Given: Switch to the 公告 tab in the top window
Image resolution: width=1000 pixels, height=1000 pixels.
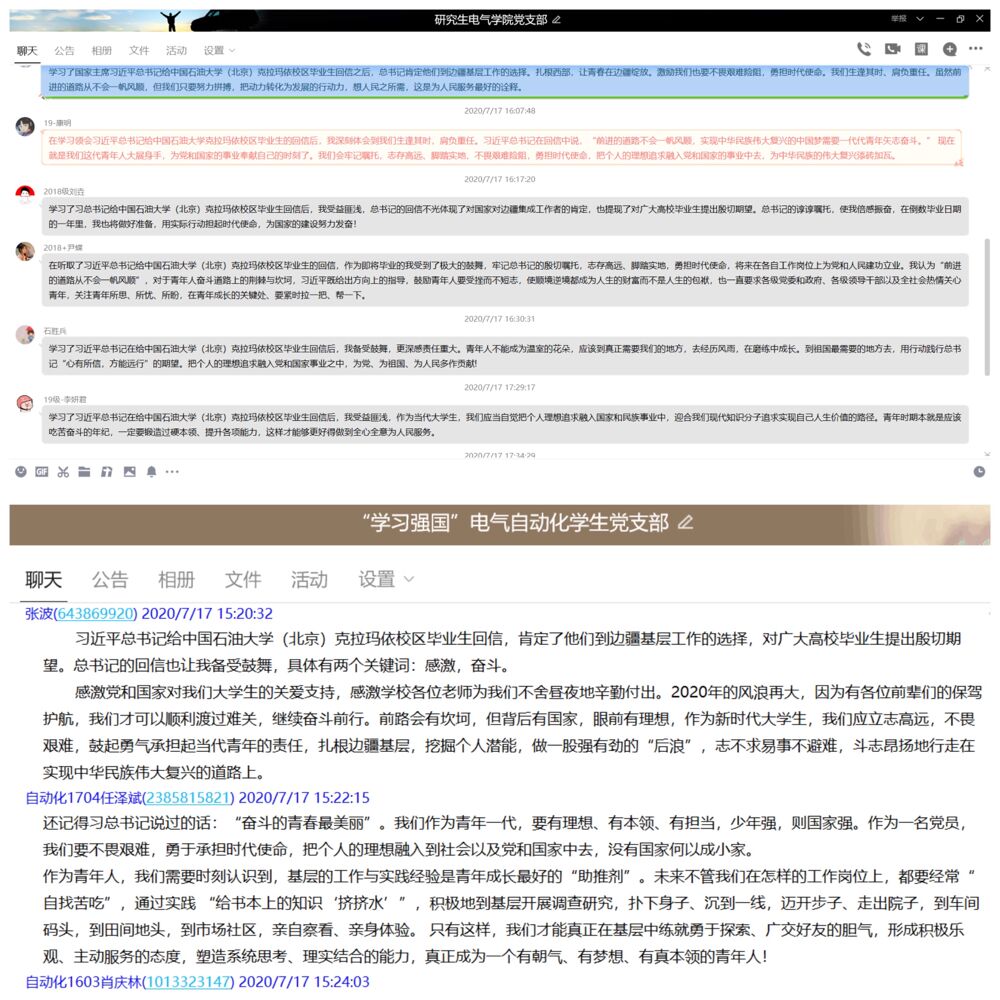Looking at the screenshot, I should [64, 50].
